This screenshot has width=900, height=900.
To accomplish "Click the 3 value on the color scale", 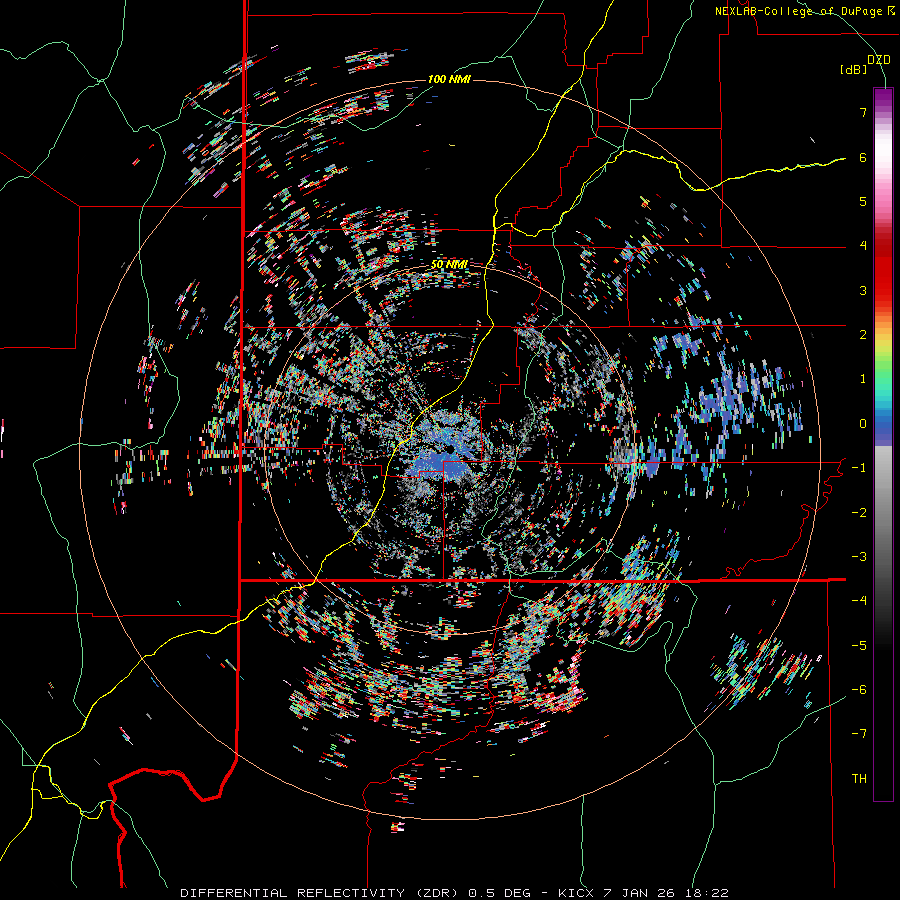I will pyautogui.click(x=863, y=290).
